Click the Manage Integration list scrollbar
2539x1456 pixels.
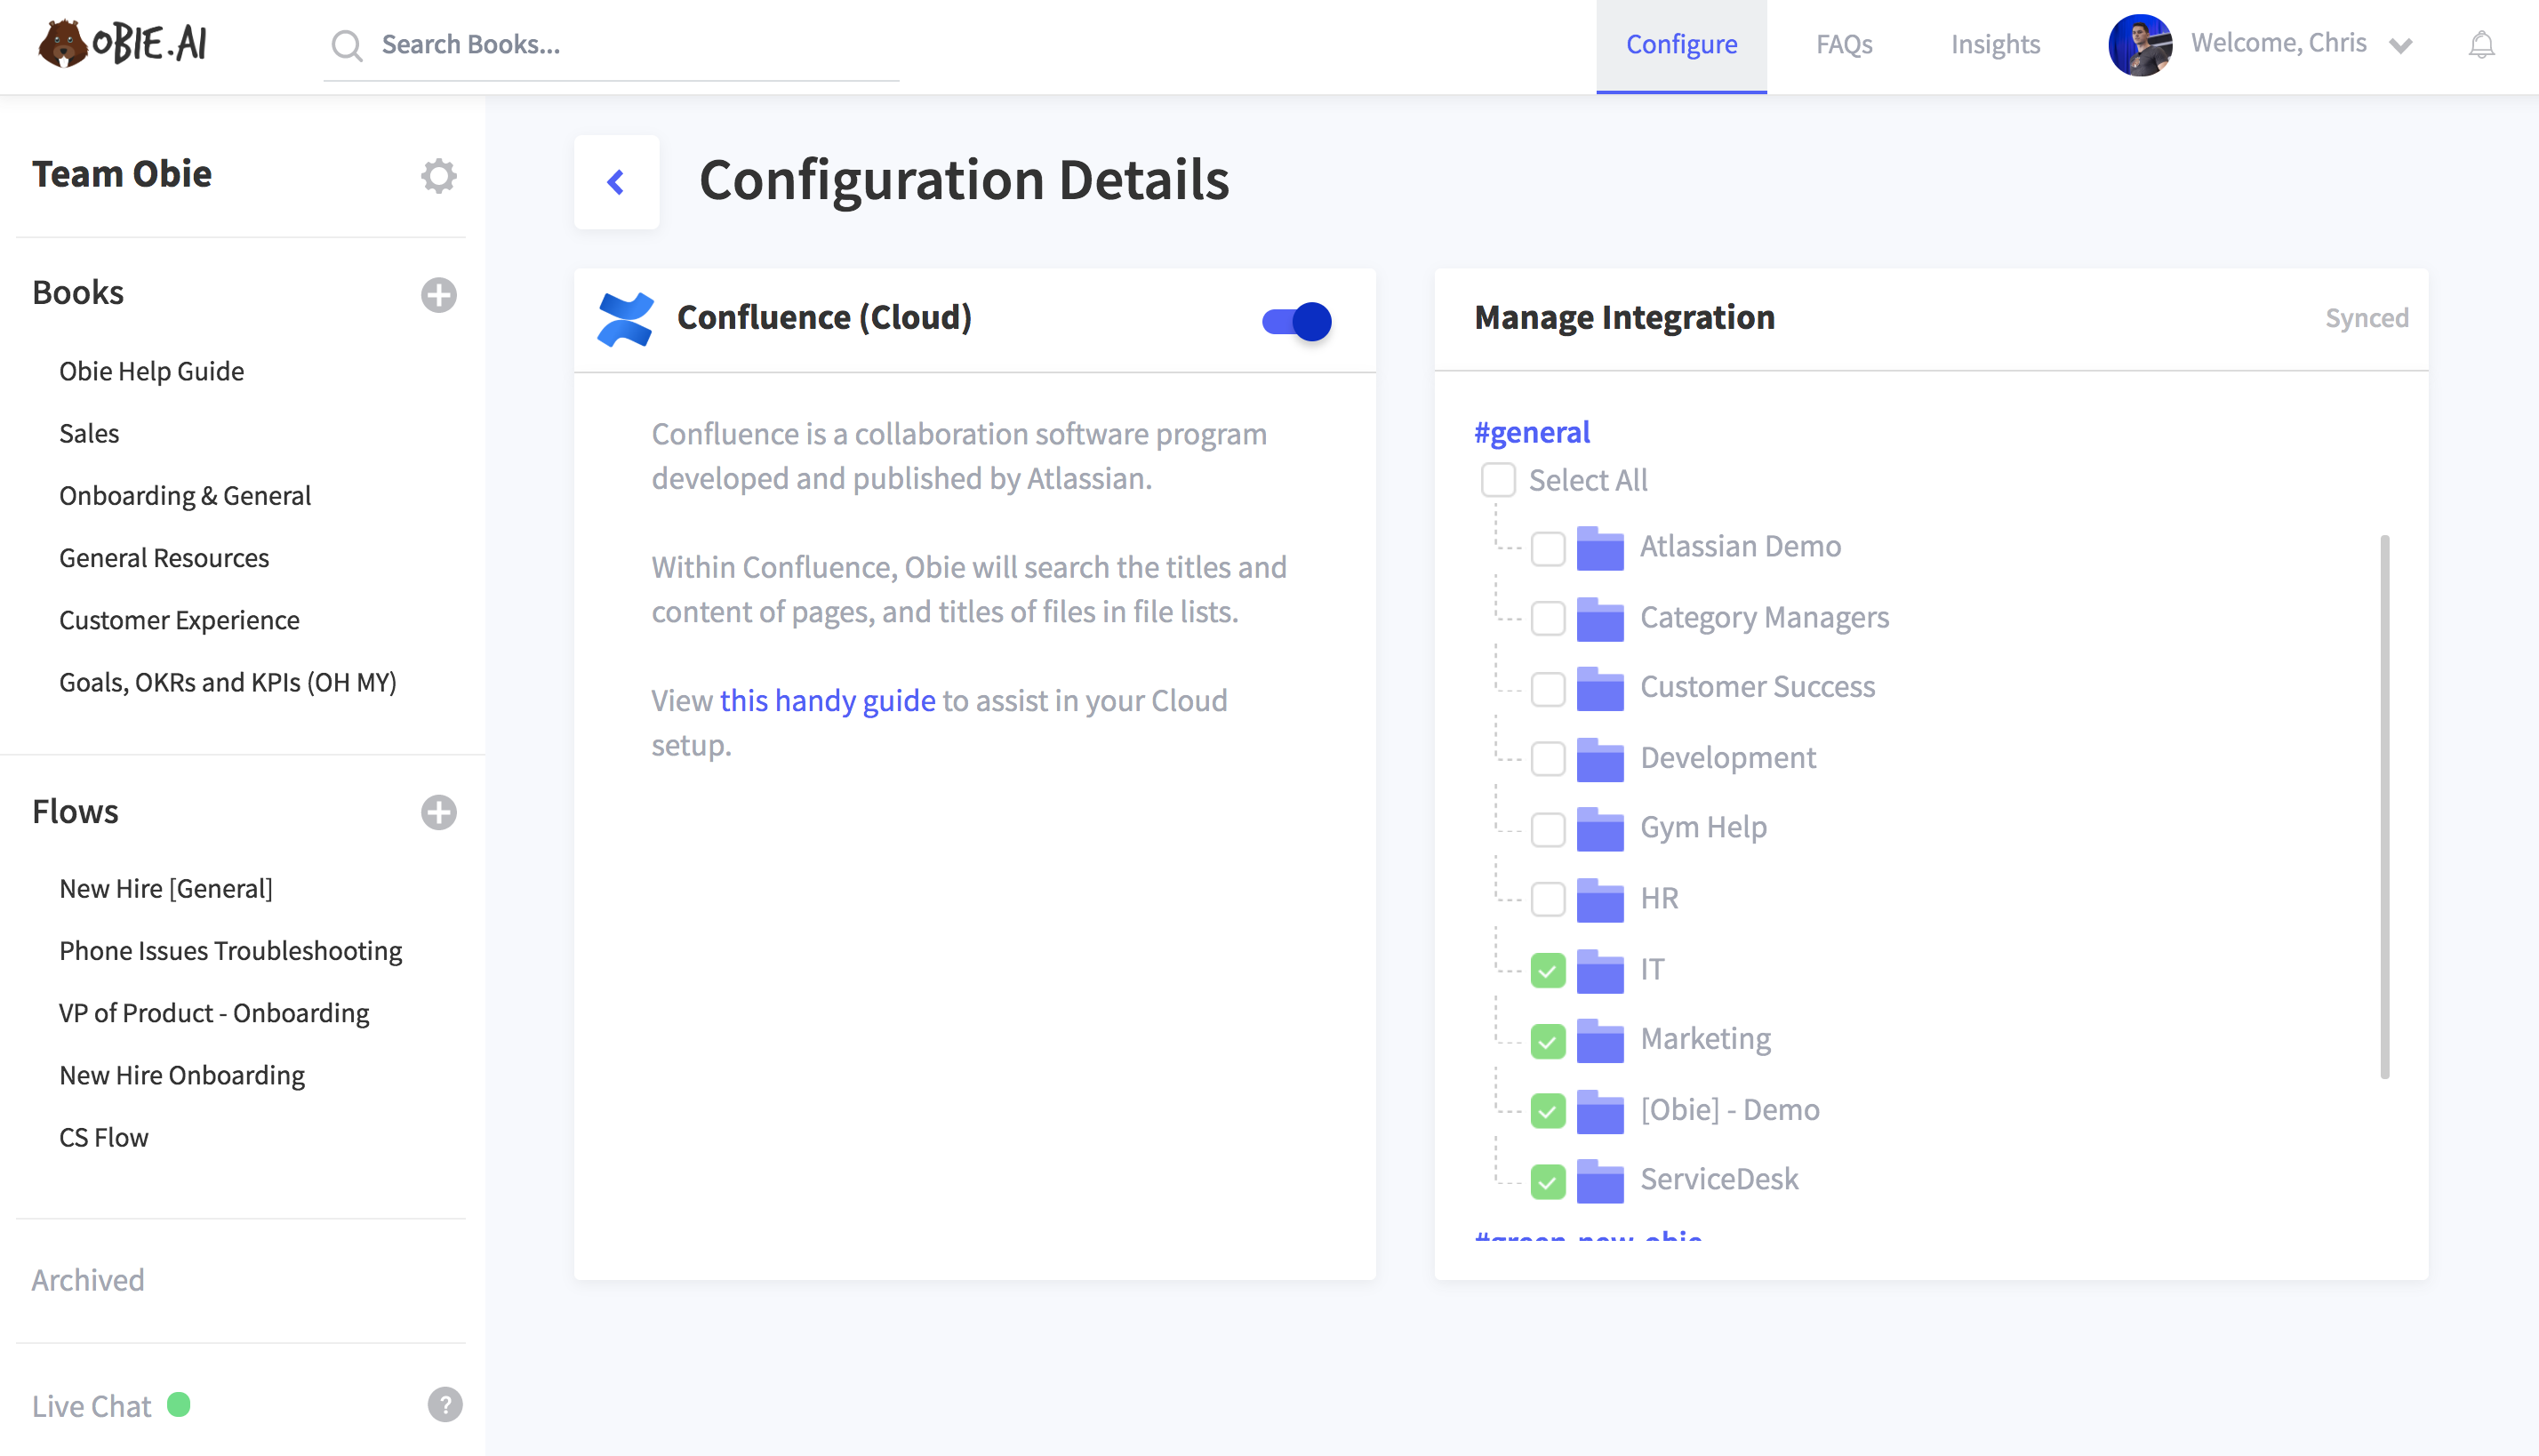2385,806
